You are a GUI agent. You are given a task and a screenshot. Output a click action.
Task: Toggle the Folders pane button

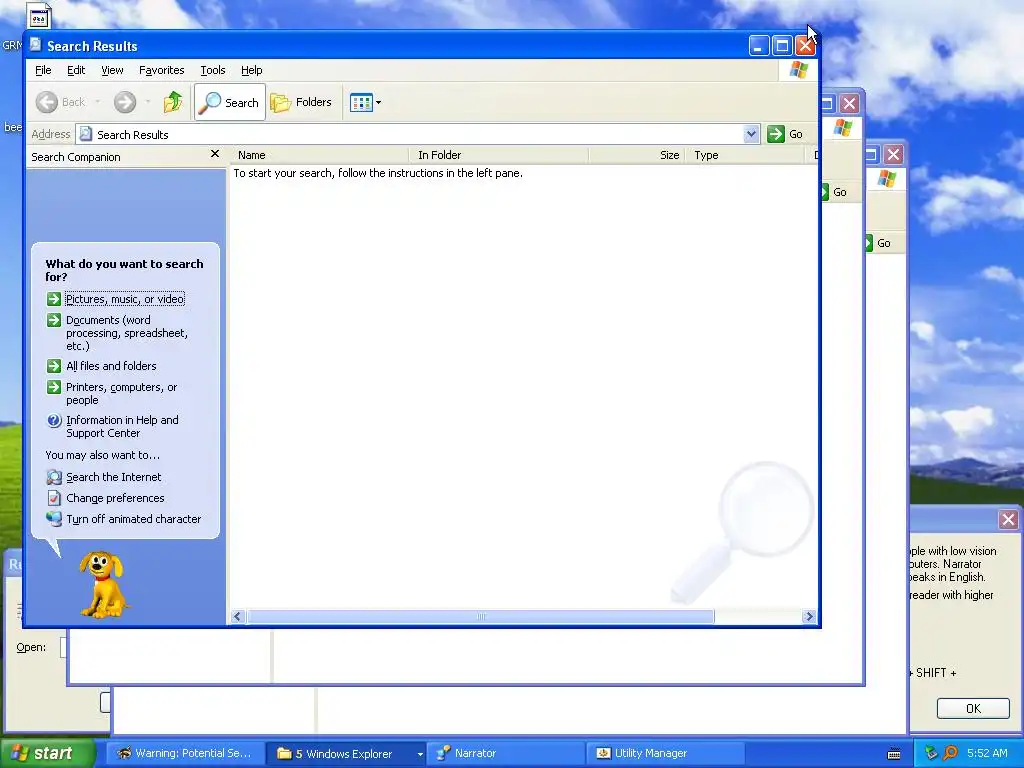(x=302, y=102)
